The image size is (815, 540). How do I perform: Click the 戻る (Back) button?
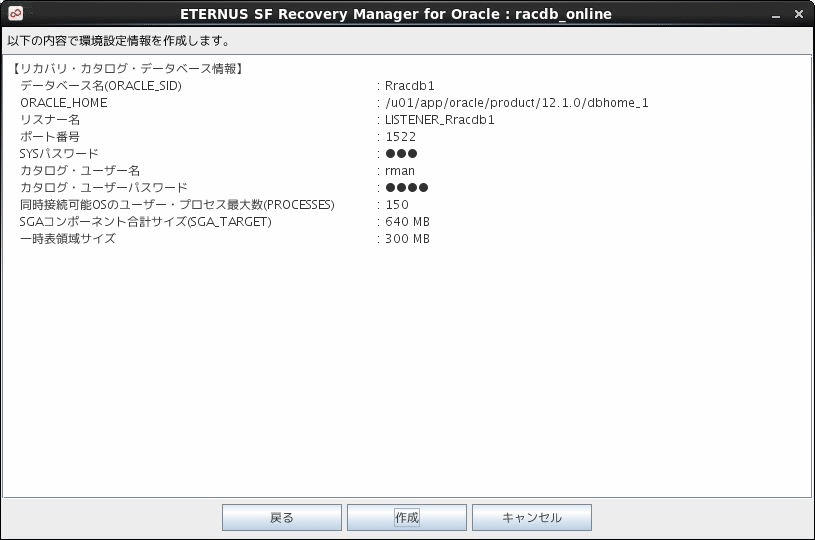282,517
